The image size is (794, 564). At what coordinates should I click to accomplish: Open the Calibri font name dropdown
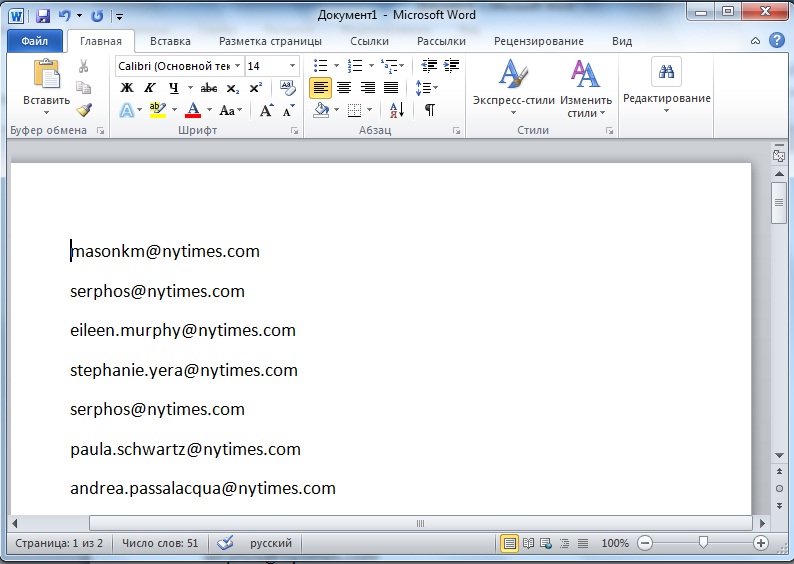pos(237,66)
